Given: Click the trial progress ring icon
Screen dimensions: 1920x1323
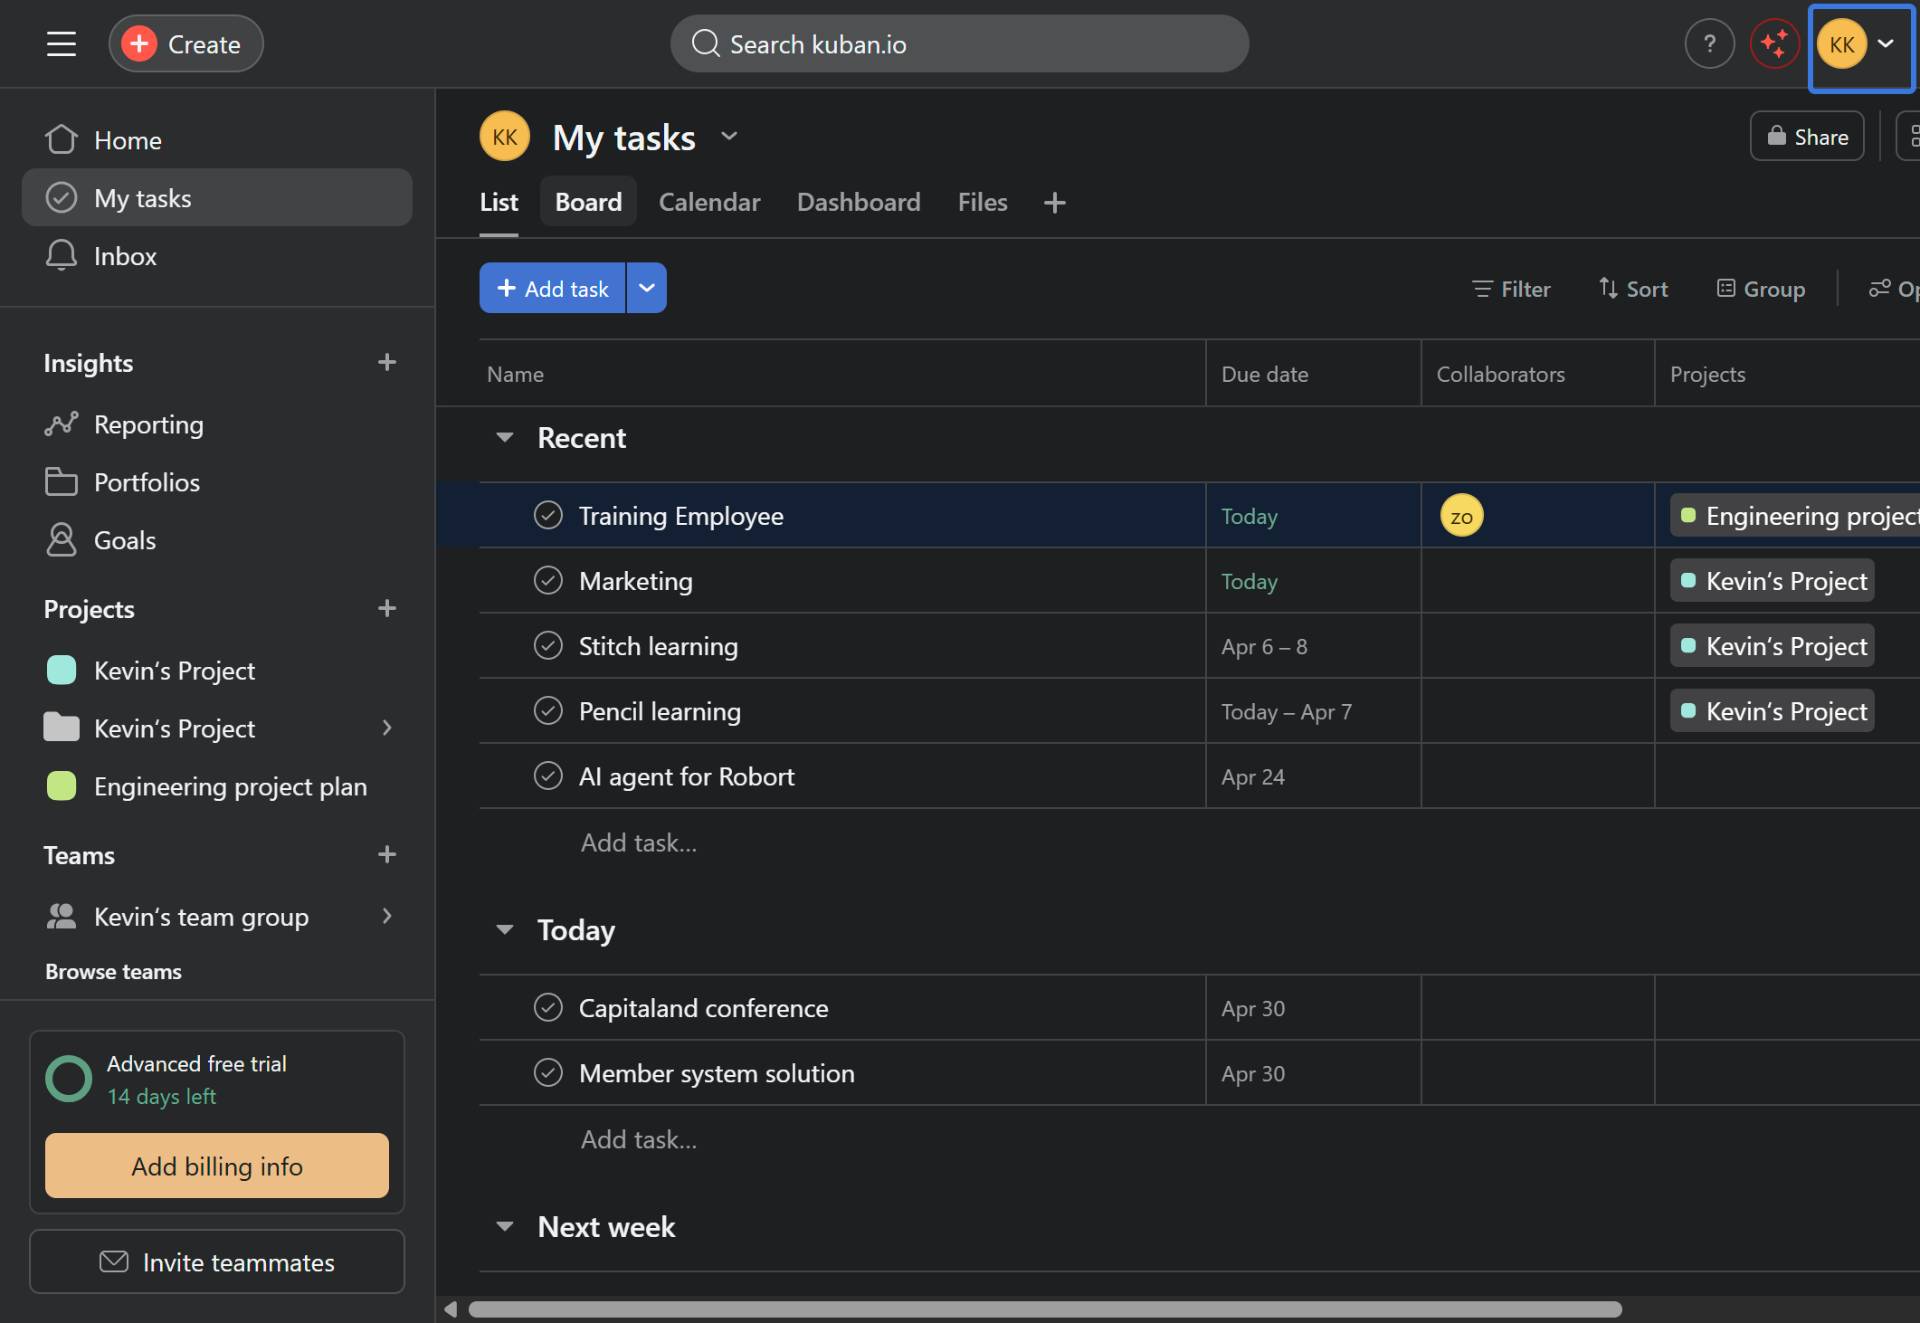Looking at the screenshot, I should (x=69, y=1079).
